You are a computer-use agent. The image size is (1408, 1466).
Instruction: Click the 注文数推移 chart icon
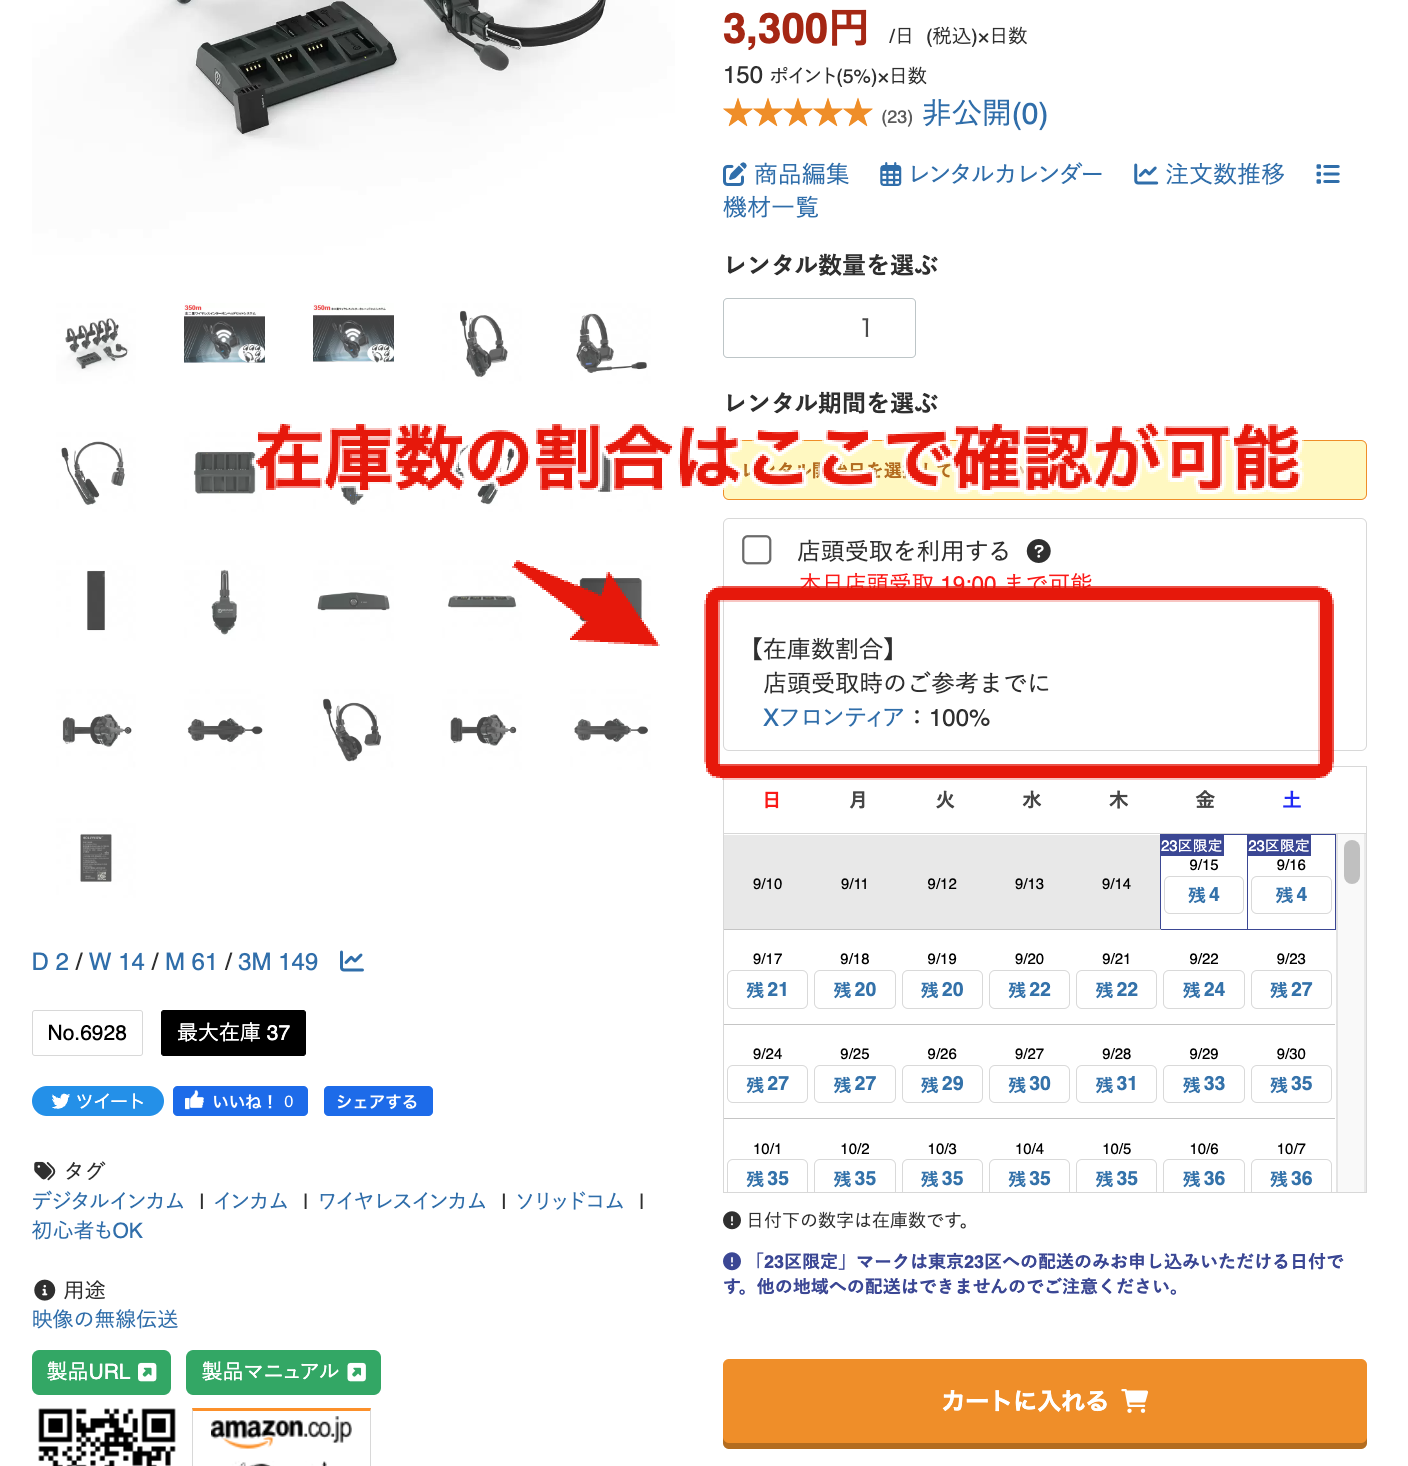pos(1145,175)
